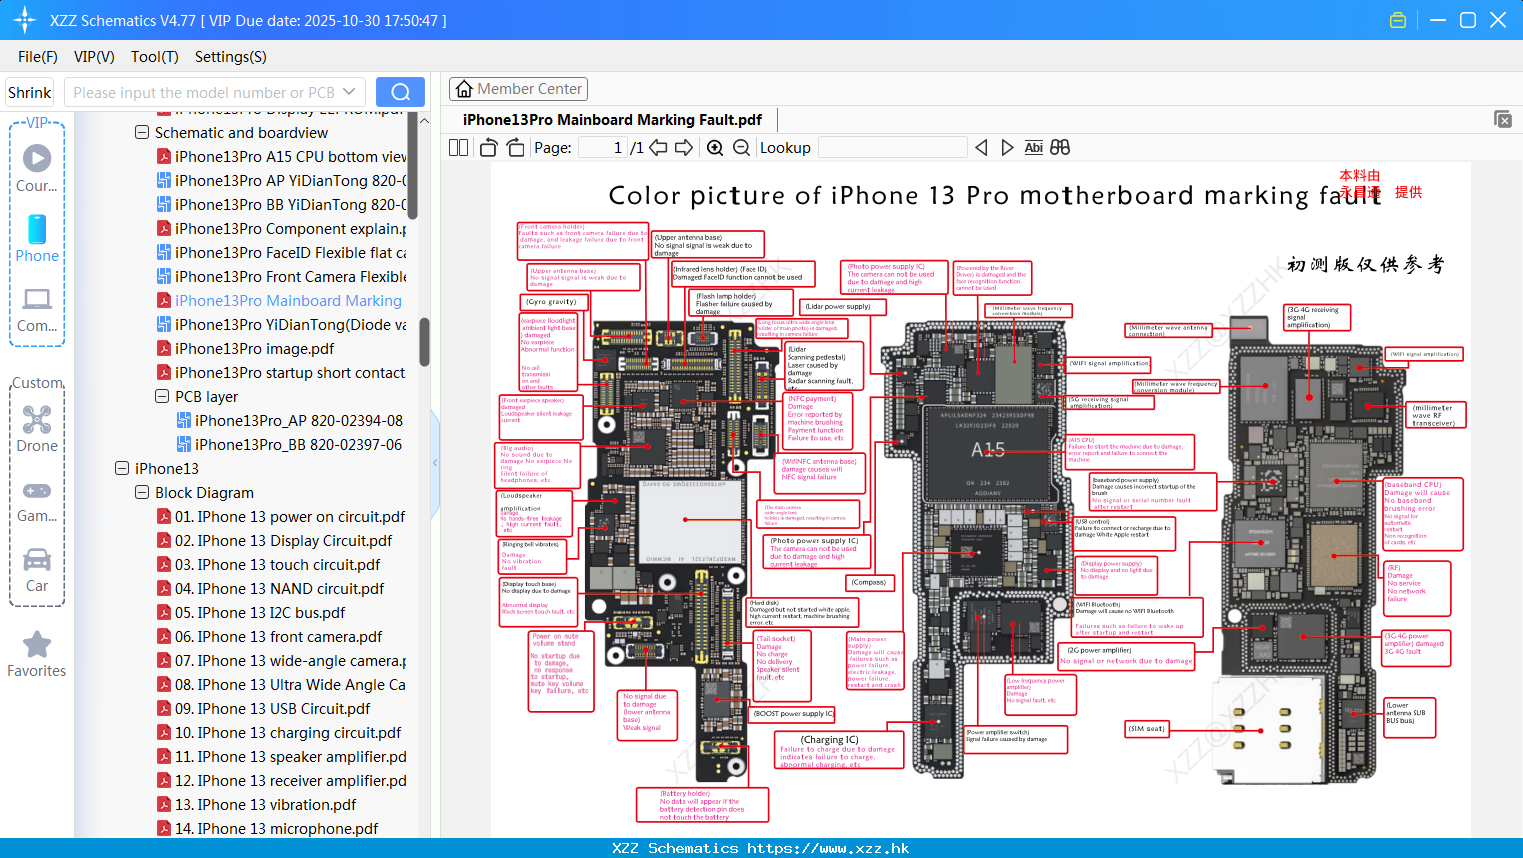The width and height of the screenshot is (1523, 858).
Task: Open iPhone13Pro startup short contact
Action: pos(282,372)
